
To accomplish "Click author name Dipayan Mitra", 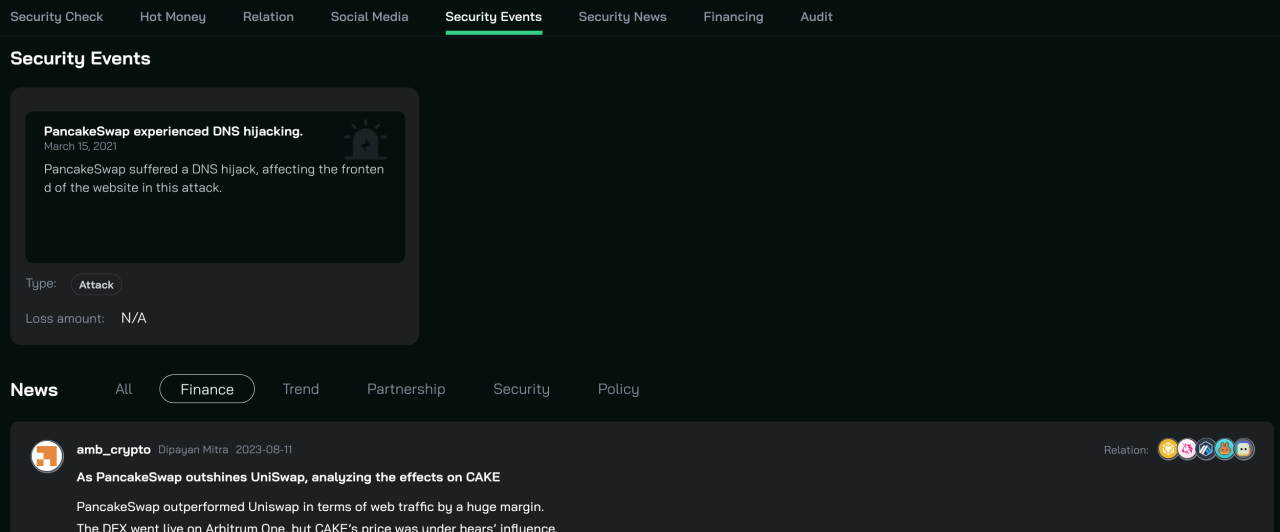I will [x=193, y=450].
